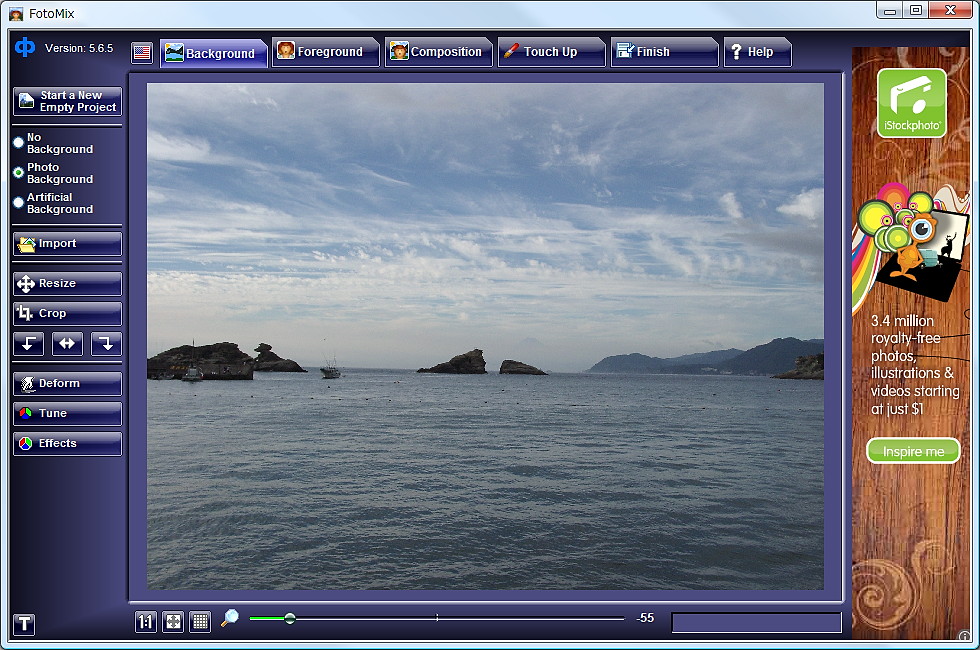
Task: Open the Effects panel
Action: click(x=68, y=444)
